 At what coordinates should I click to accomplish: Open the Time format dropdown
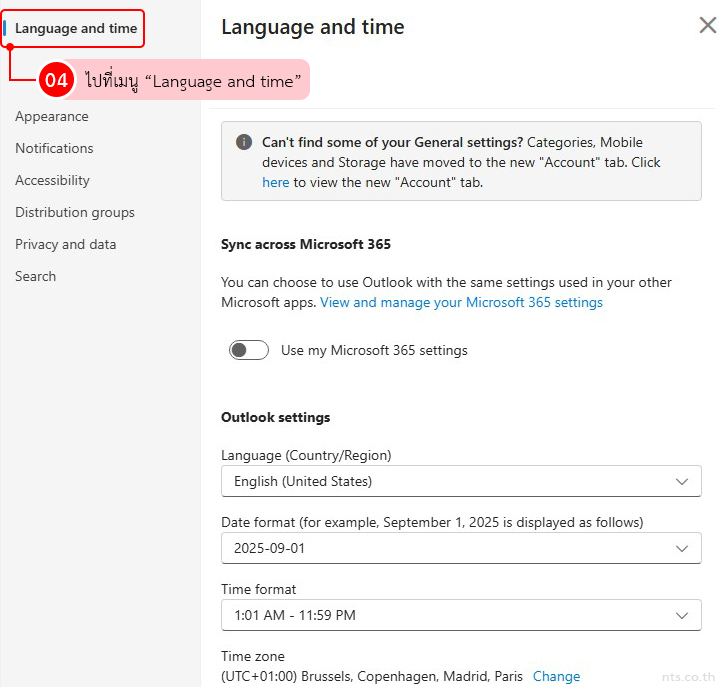click(x=461, y=615)
